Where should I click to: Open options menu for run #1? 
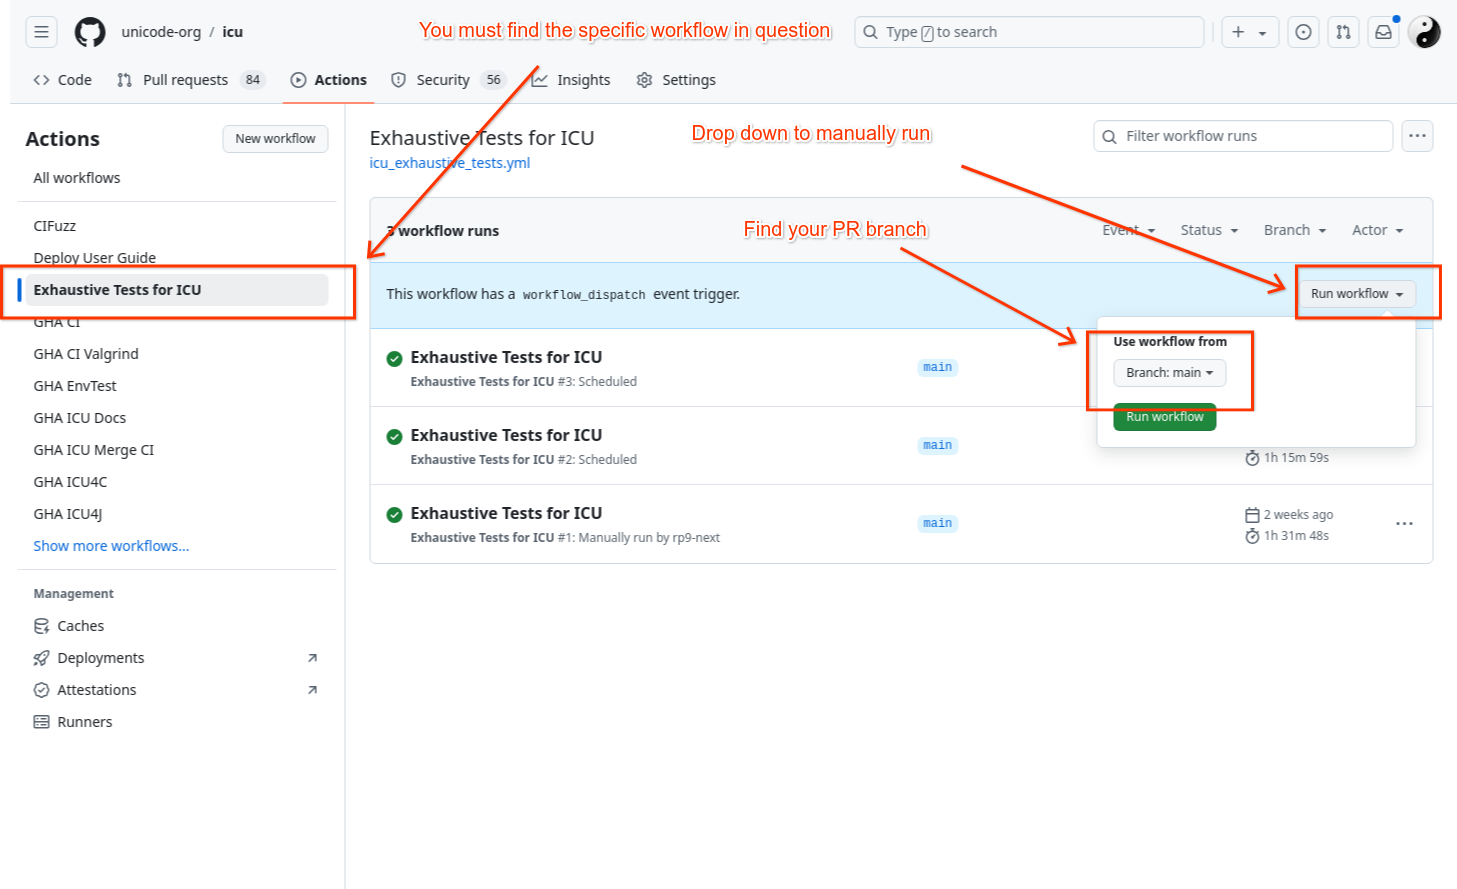click(1404, 524)
